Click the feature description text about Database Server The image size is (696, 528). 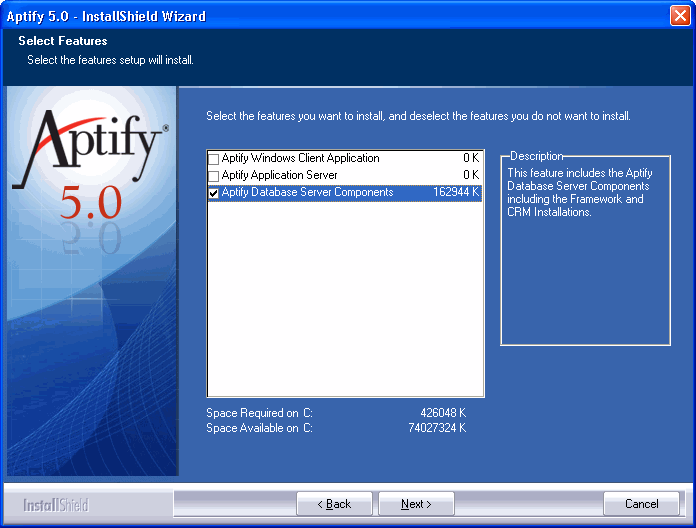tap(579, 192)
